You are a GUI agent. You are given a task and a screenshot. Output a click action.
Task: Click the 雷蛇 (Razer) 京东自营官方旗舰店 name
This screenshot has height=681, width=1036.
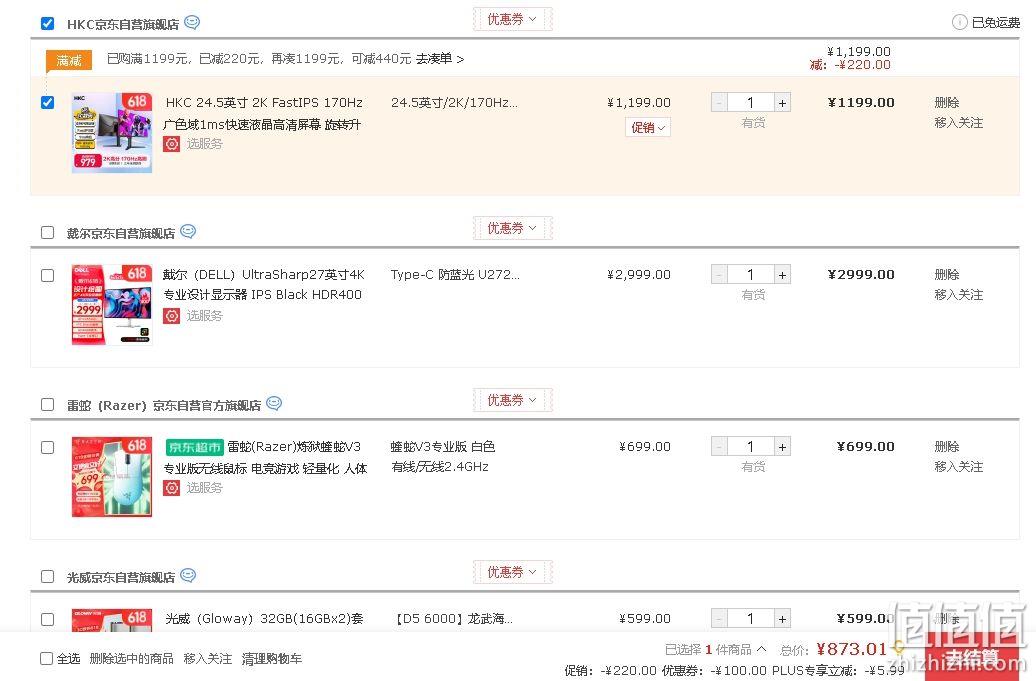164,405
